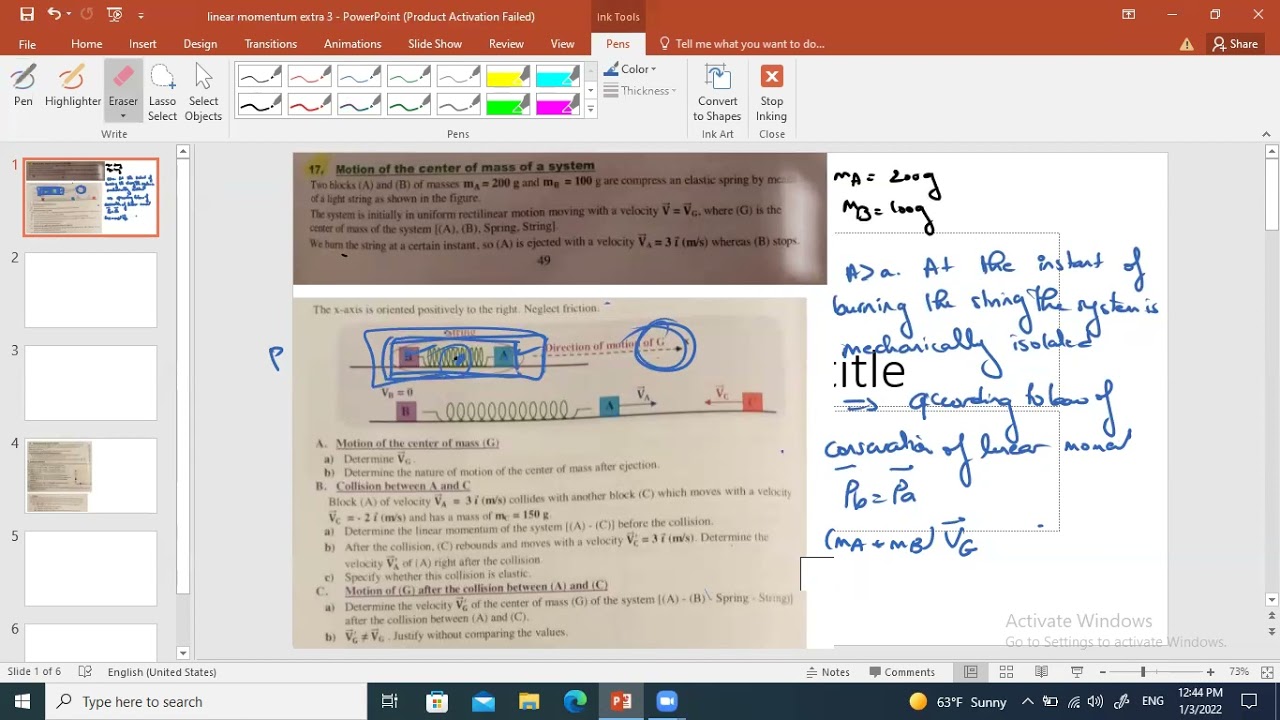Undo the last action
Screen dimensions: 1280x720
click(x=54, y=15)
